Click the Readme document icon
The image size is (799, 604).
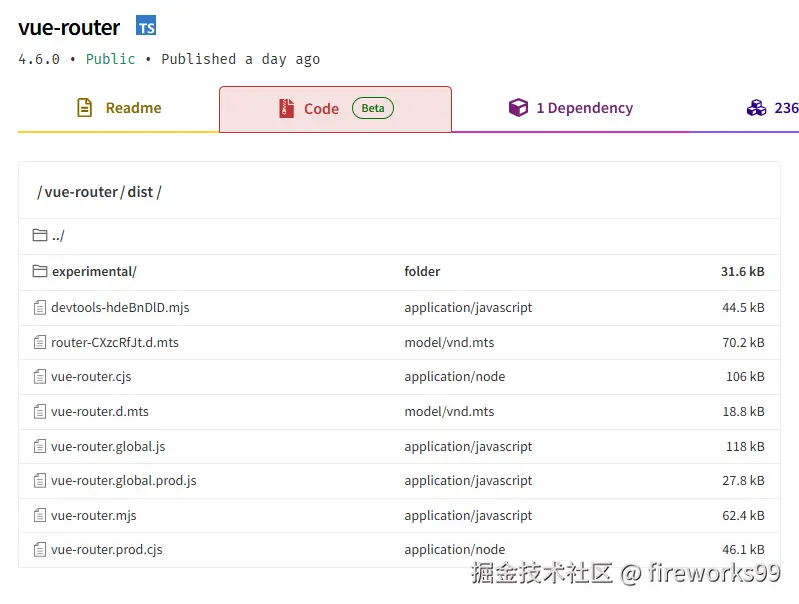pyautogui.click(x=85, y=108)
